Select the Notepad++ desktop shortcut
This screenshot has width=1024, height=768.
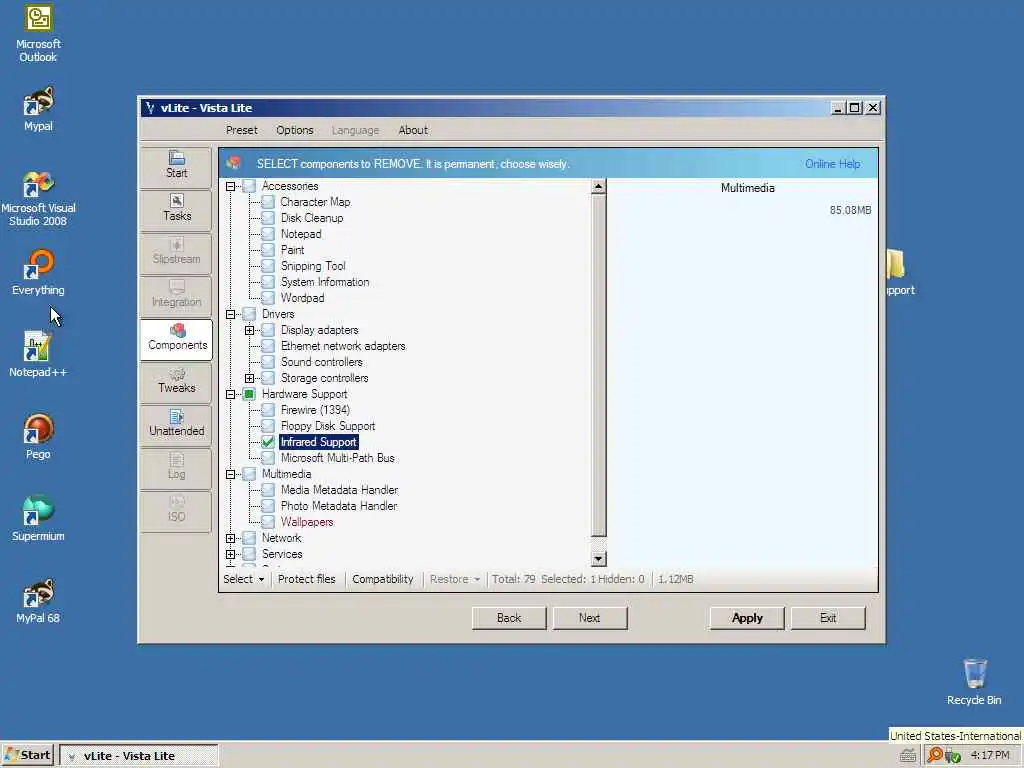tap(38, 355)
